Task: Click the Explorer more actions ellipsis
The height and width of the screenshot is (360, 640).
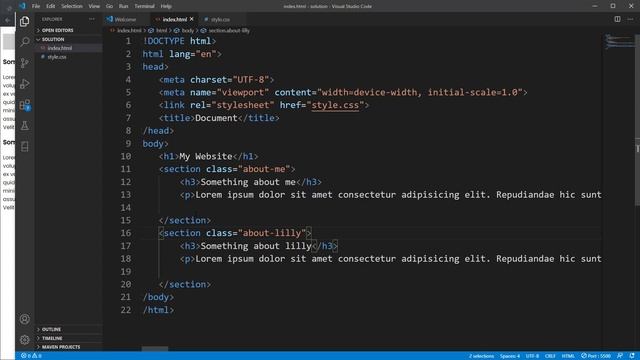Action: (91, 19)
